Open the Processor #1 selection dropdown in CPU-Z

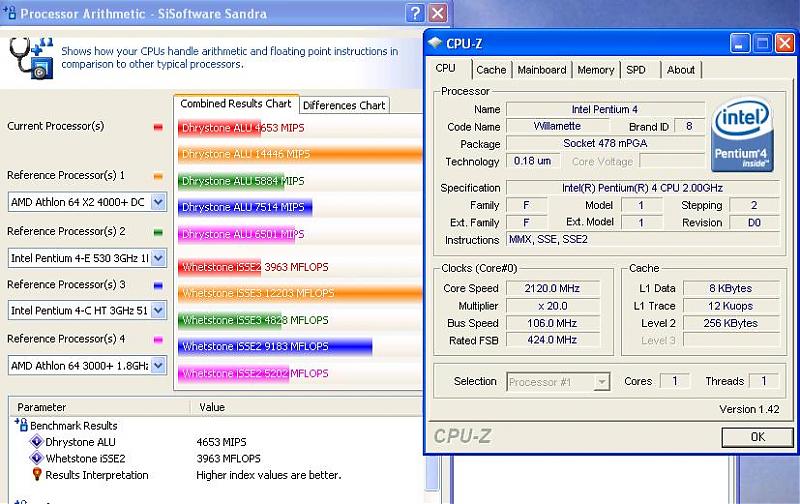coord(602,382)
